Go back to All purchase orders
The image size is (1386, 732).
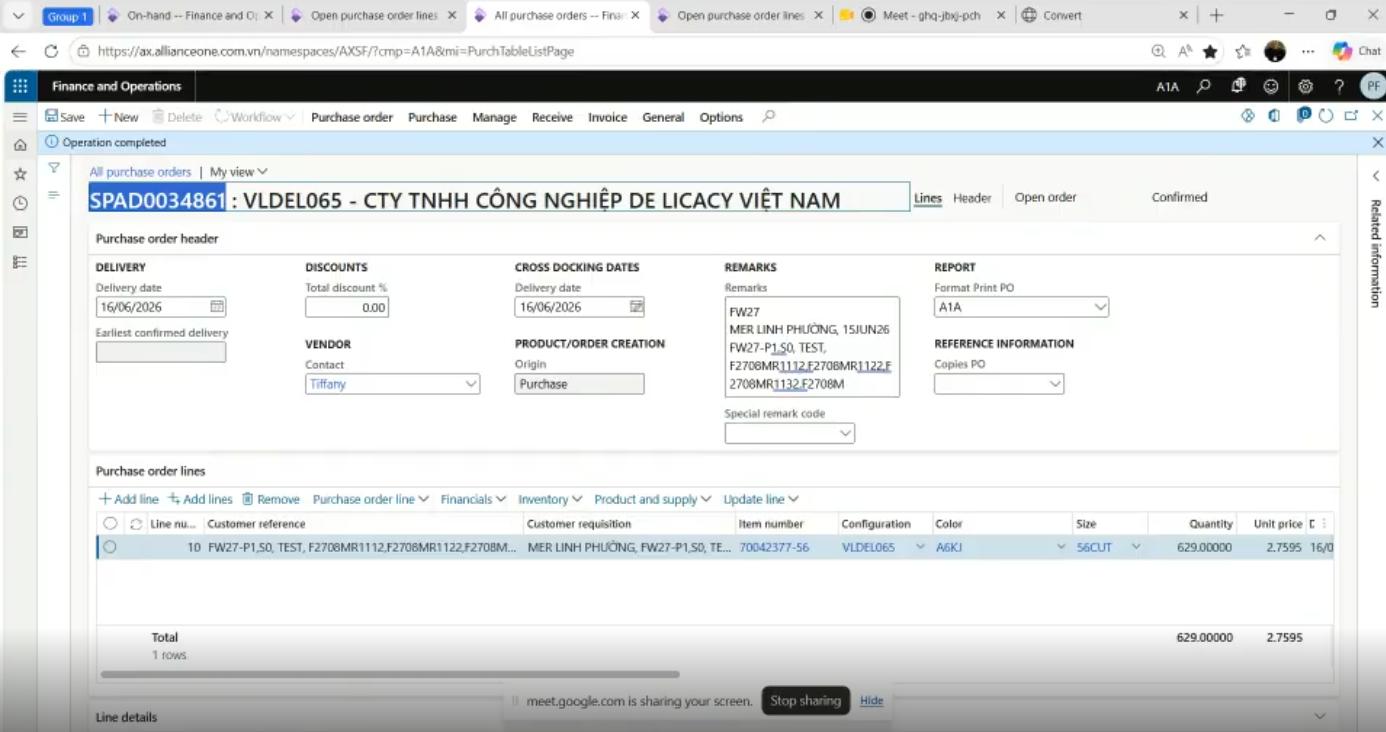tap(140, 172)
